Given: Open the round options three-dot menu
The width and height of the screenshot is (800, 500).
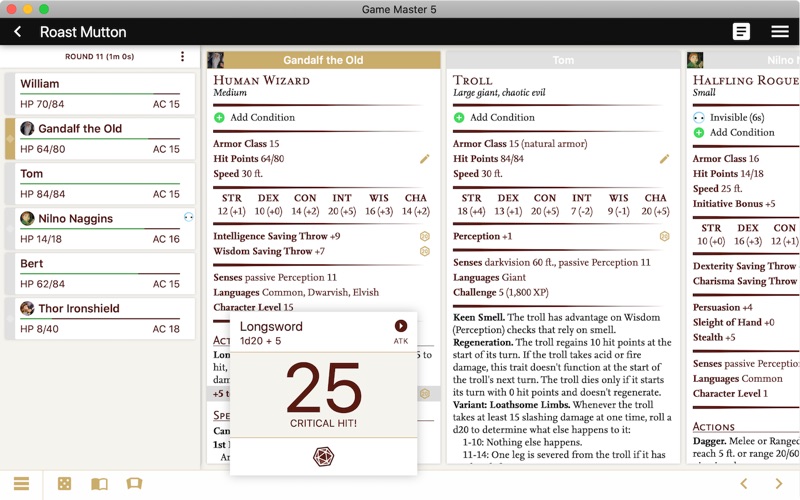Looking at the screenshot, I should coord(182,56).
